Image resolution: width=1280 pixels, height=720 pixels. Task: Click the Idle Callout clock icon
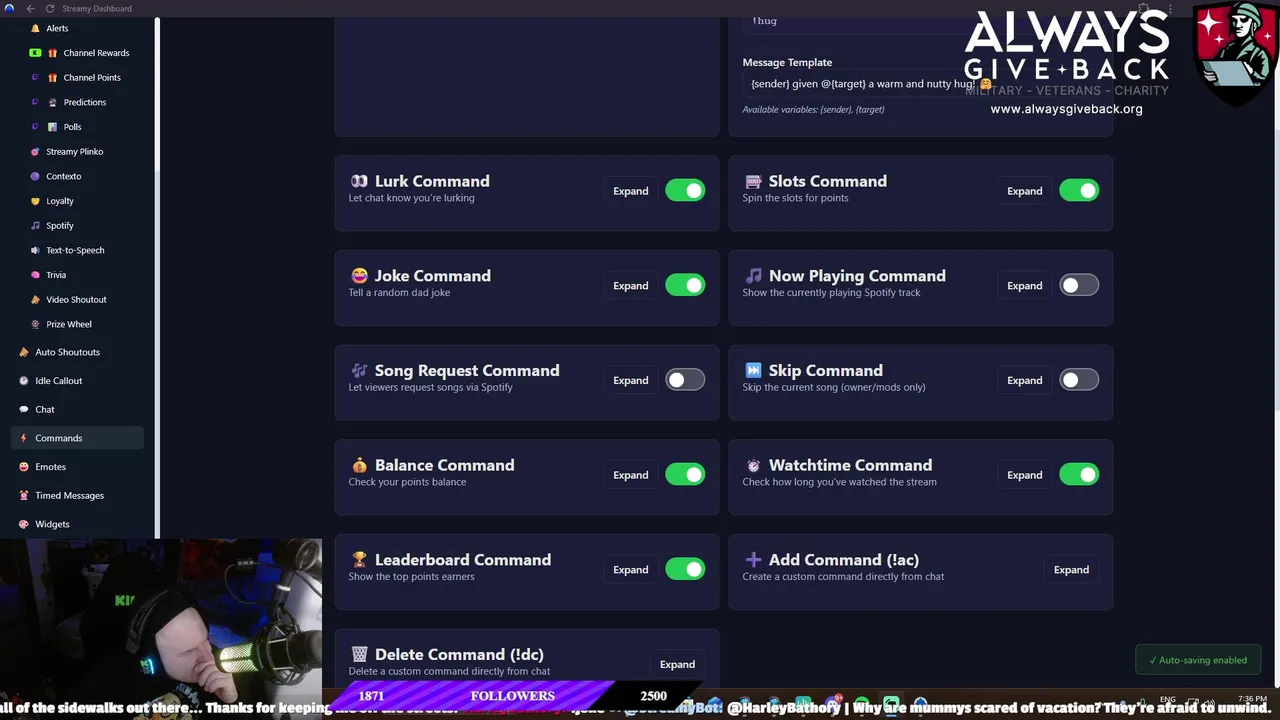pyautogui.click(x=24, y=381)
